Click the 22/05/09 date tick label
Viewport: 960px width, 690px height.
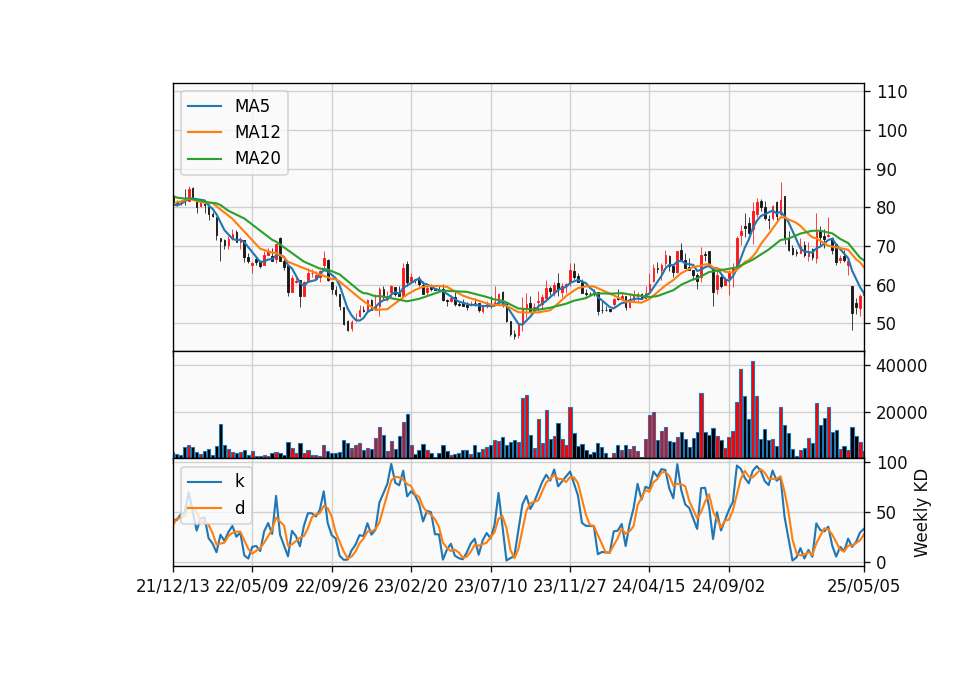252,586
